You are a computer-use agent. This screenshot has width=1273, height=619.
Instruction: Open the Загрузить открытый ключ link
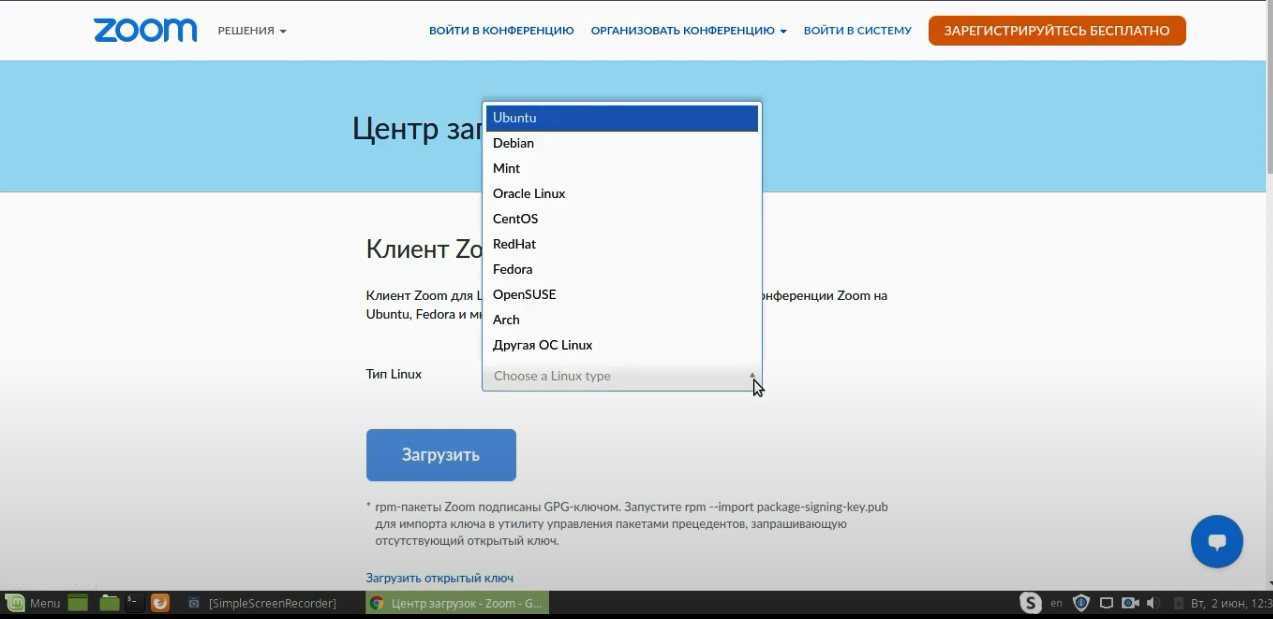pos(439,578)
